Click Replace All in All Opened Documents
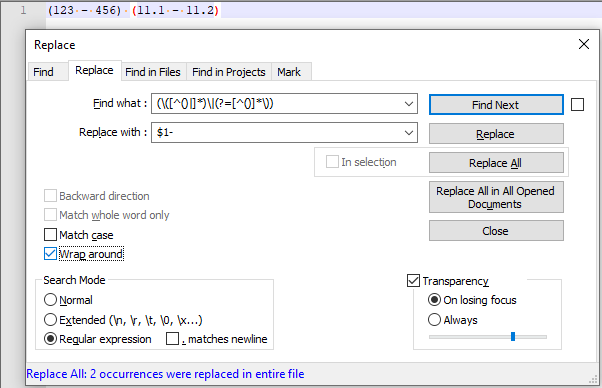This screenshot has width=602, height=388. (496, 197)
